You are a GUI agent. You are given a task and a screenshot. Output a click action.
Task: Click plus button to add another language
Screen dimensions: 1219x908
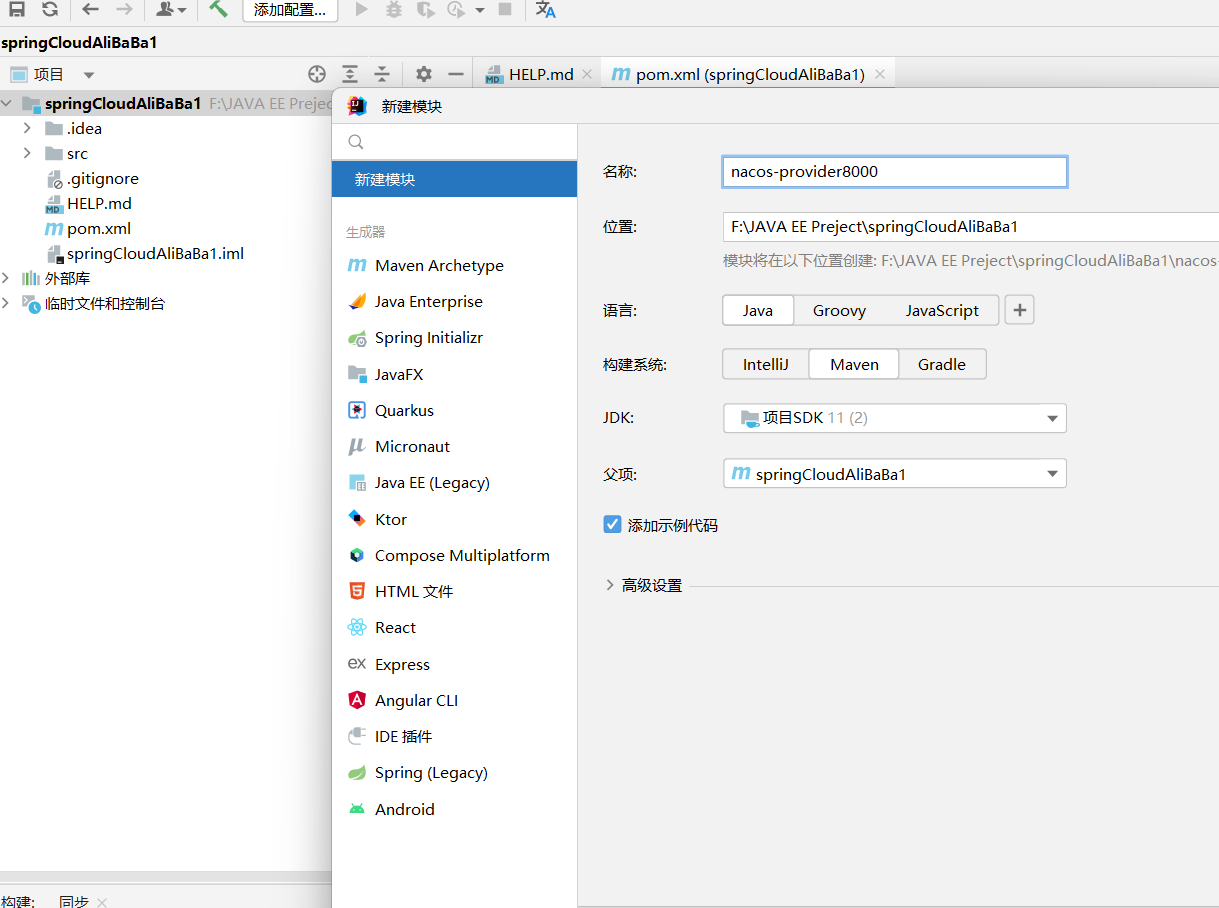point(1019,310)
